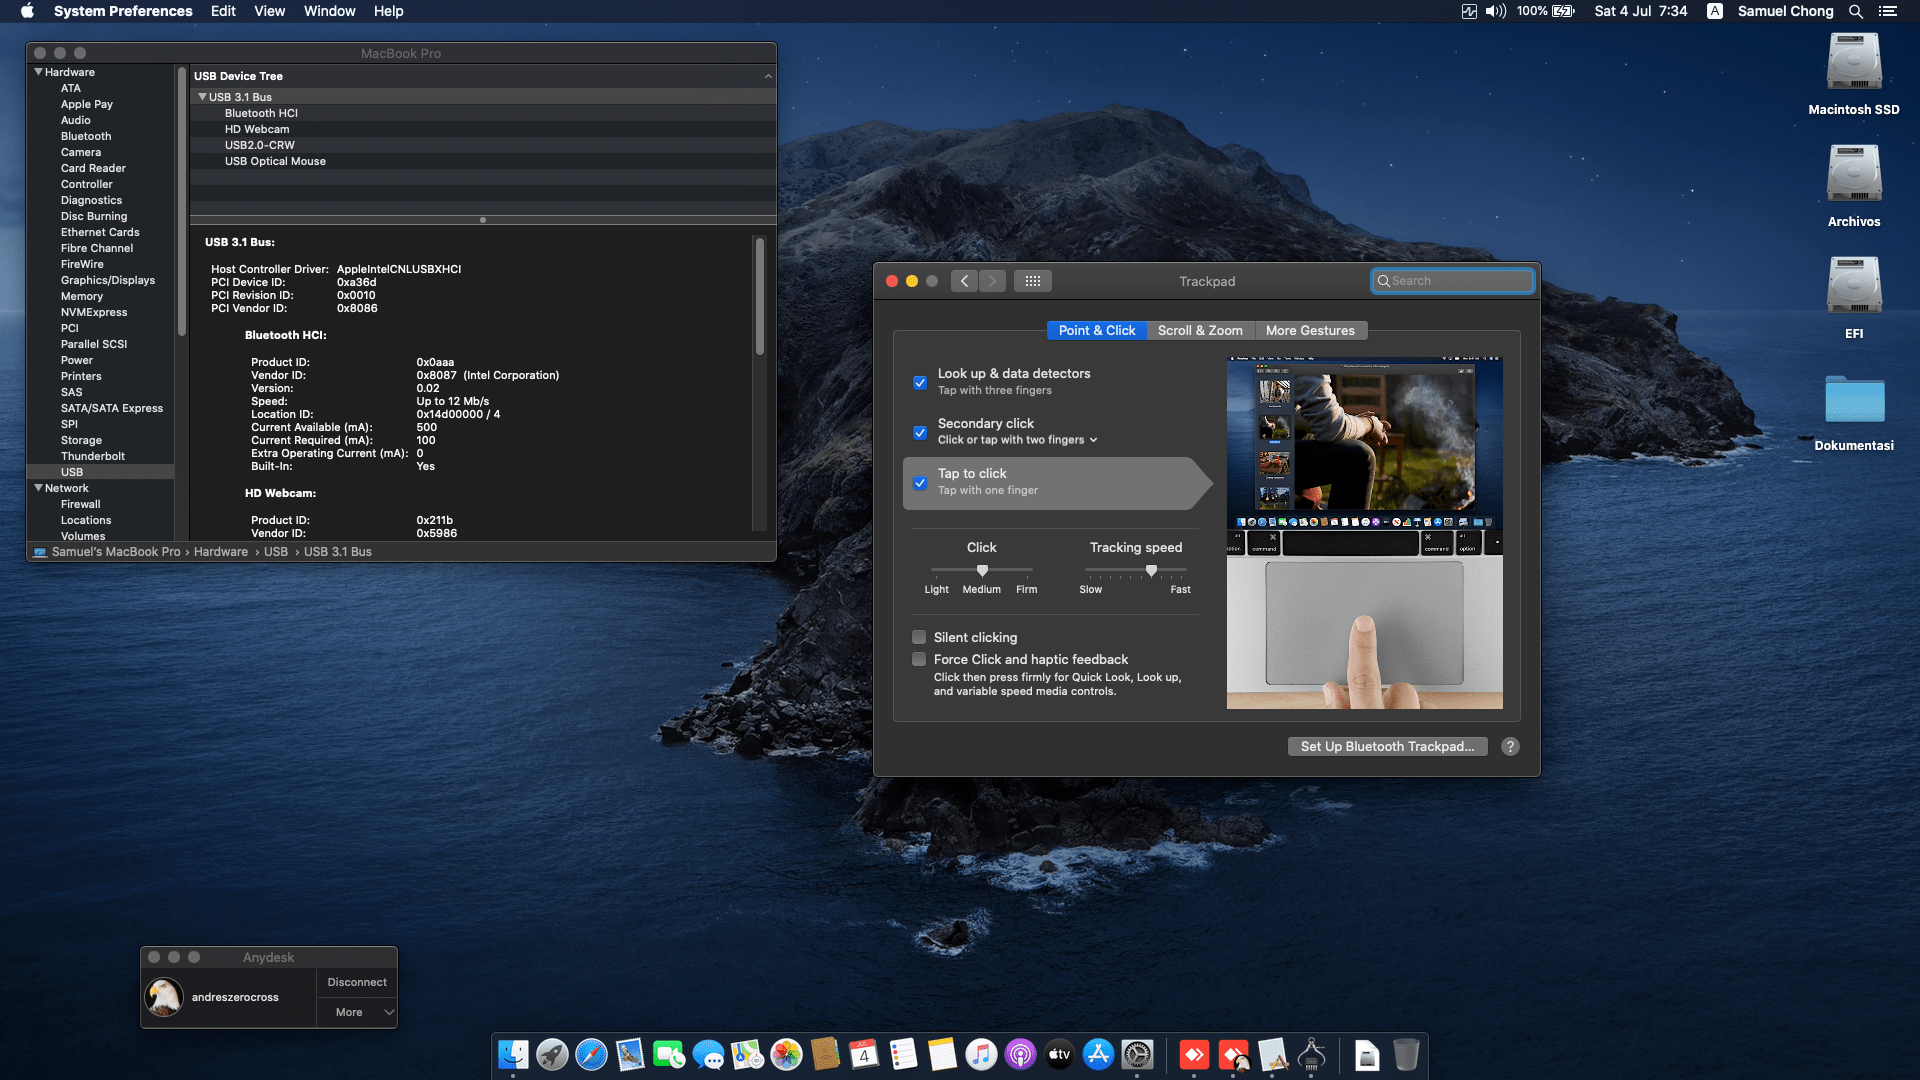Click the volume speaker icon in menu bar
Viewport: 1920px width, 1080px height.
(1496, 11)
